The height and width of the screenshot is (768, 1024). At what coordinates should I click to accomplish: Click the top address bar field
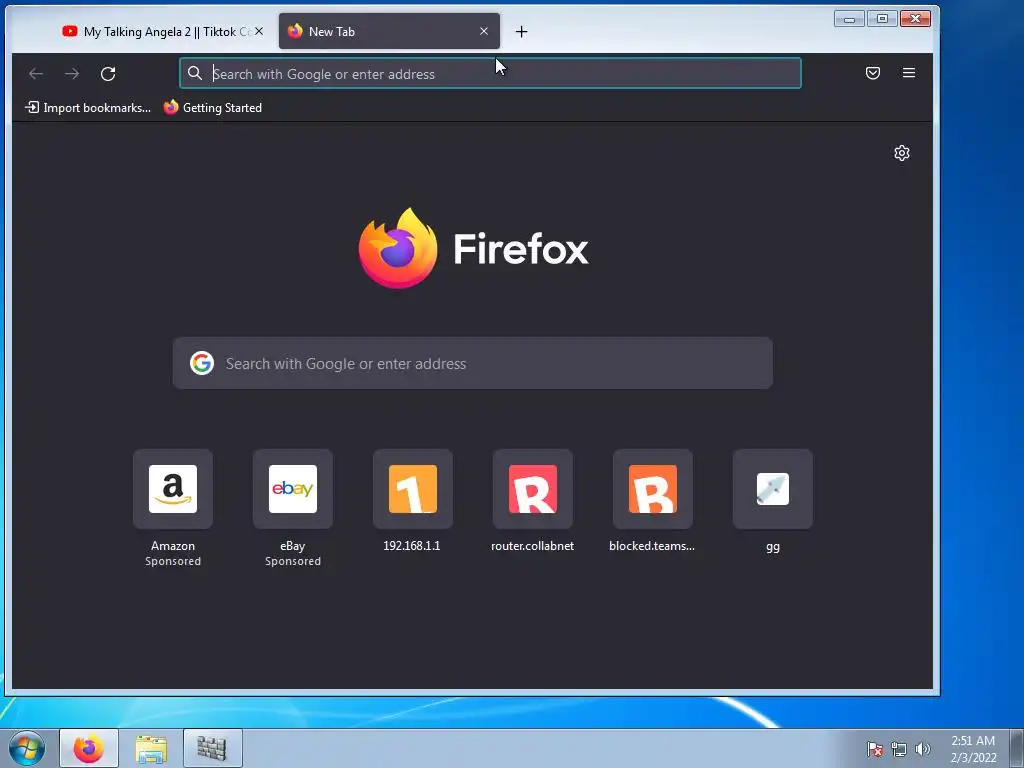coord(490,73)
